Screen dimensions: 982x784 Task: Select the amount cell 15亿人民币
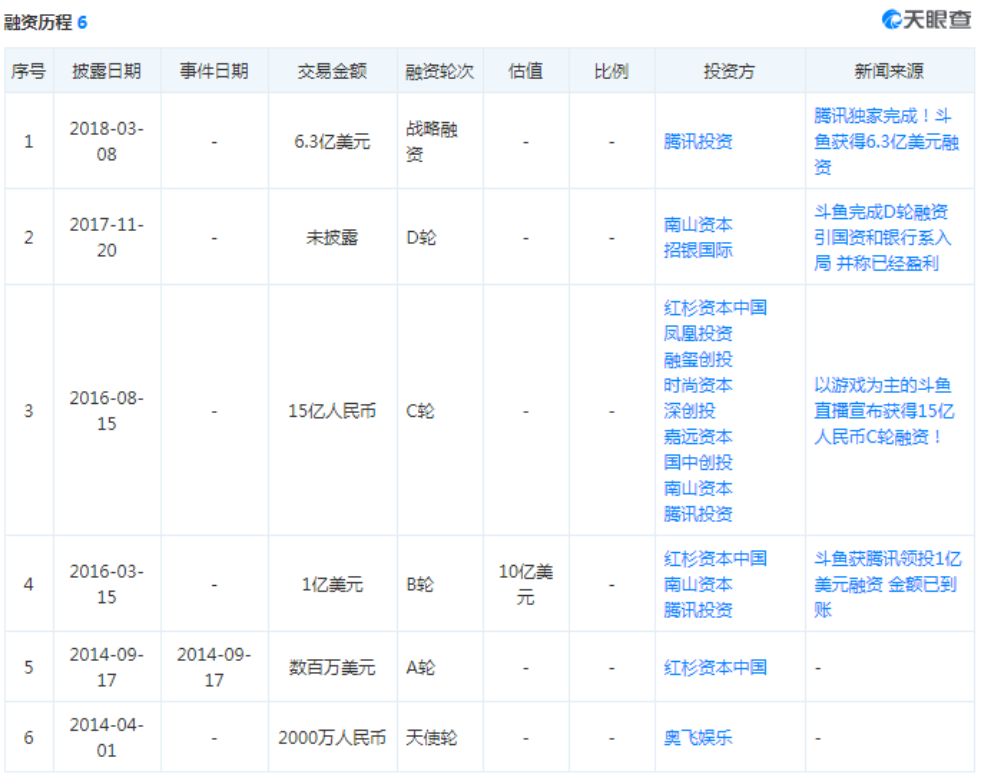click(332, 411)
